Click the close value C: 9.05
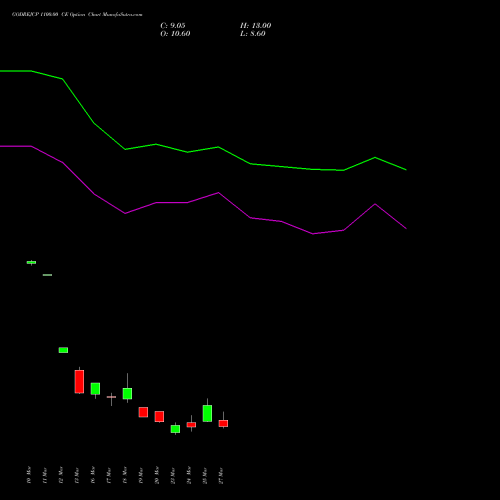Viewport: 500px width, 500px height. coord(173,26)
